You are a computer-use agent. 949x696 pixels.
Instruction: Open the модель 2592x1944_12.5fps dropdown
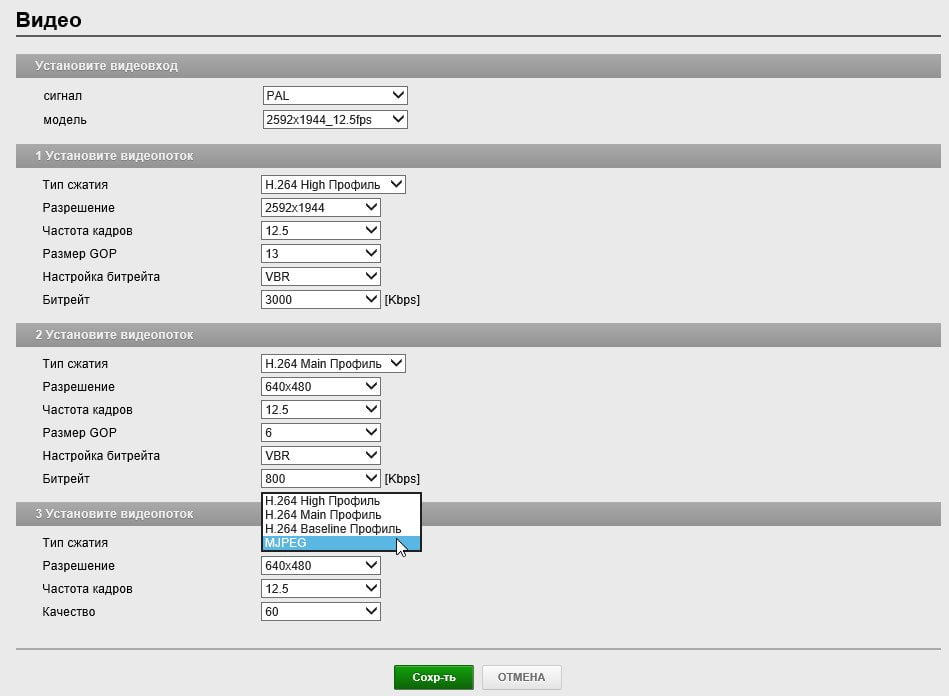[335, 120]
